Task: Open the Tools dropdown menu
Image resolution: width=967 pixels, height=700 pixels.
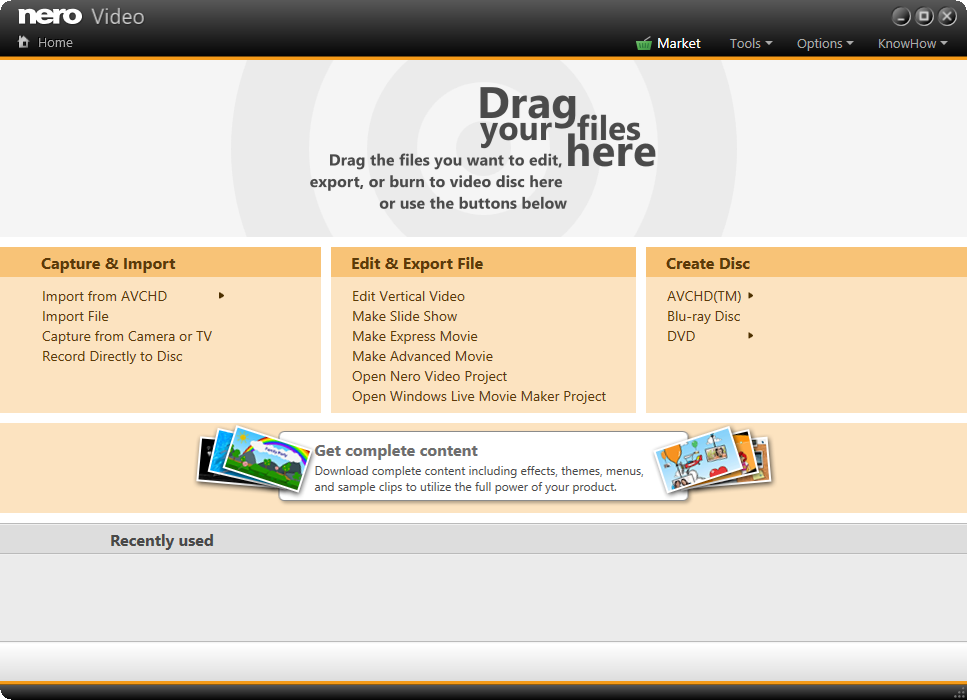Action: 751,43
